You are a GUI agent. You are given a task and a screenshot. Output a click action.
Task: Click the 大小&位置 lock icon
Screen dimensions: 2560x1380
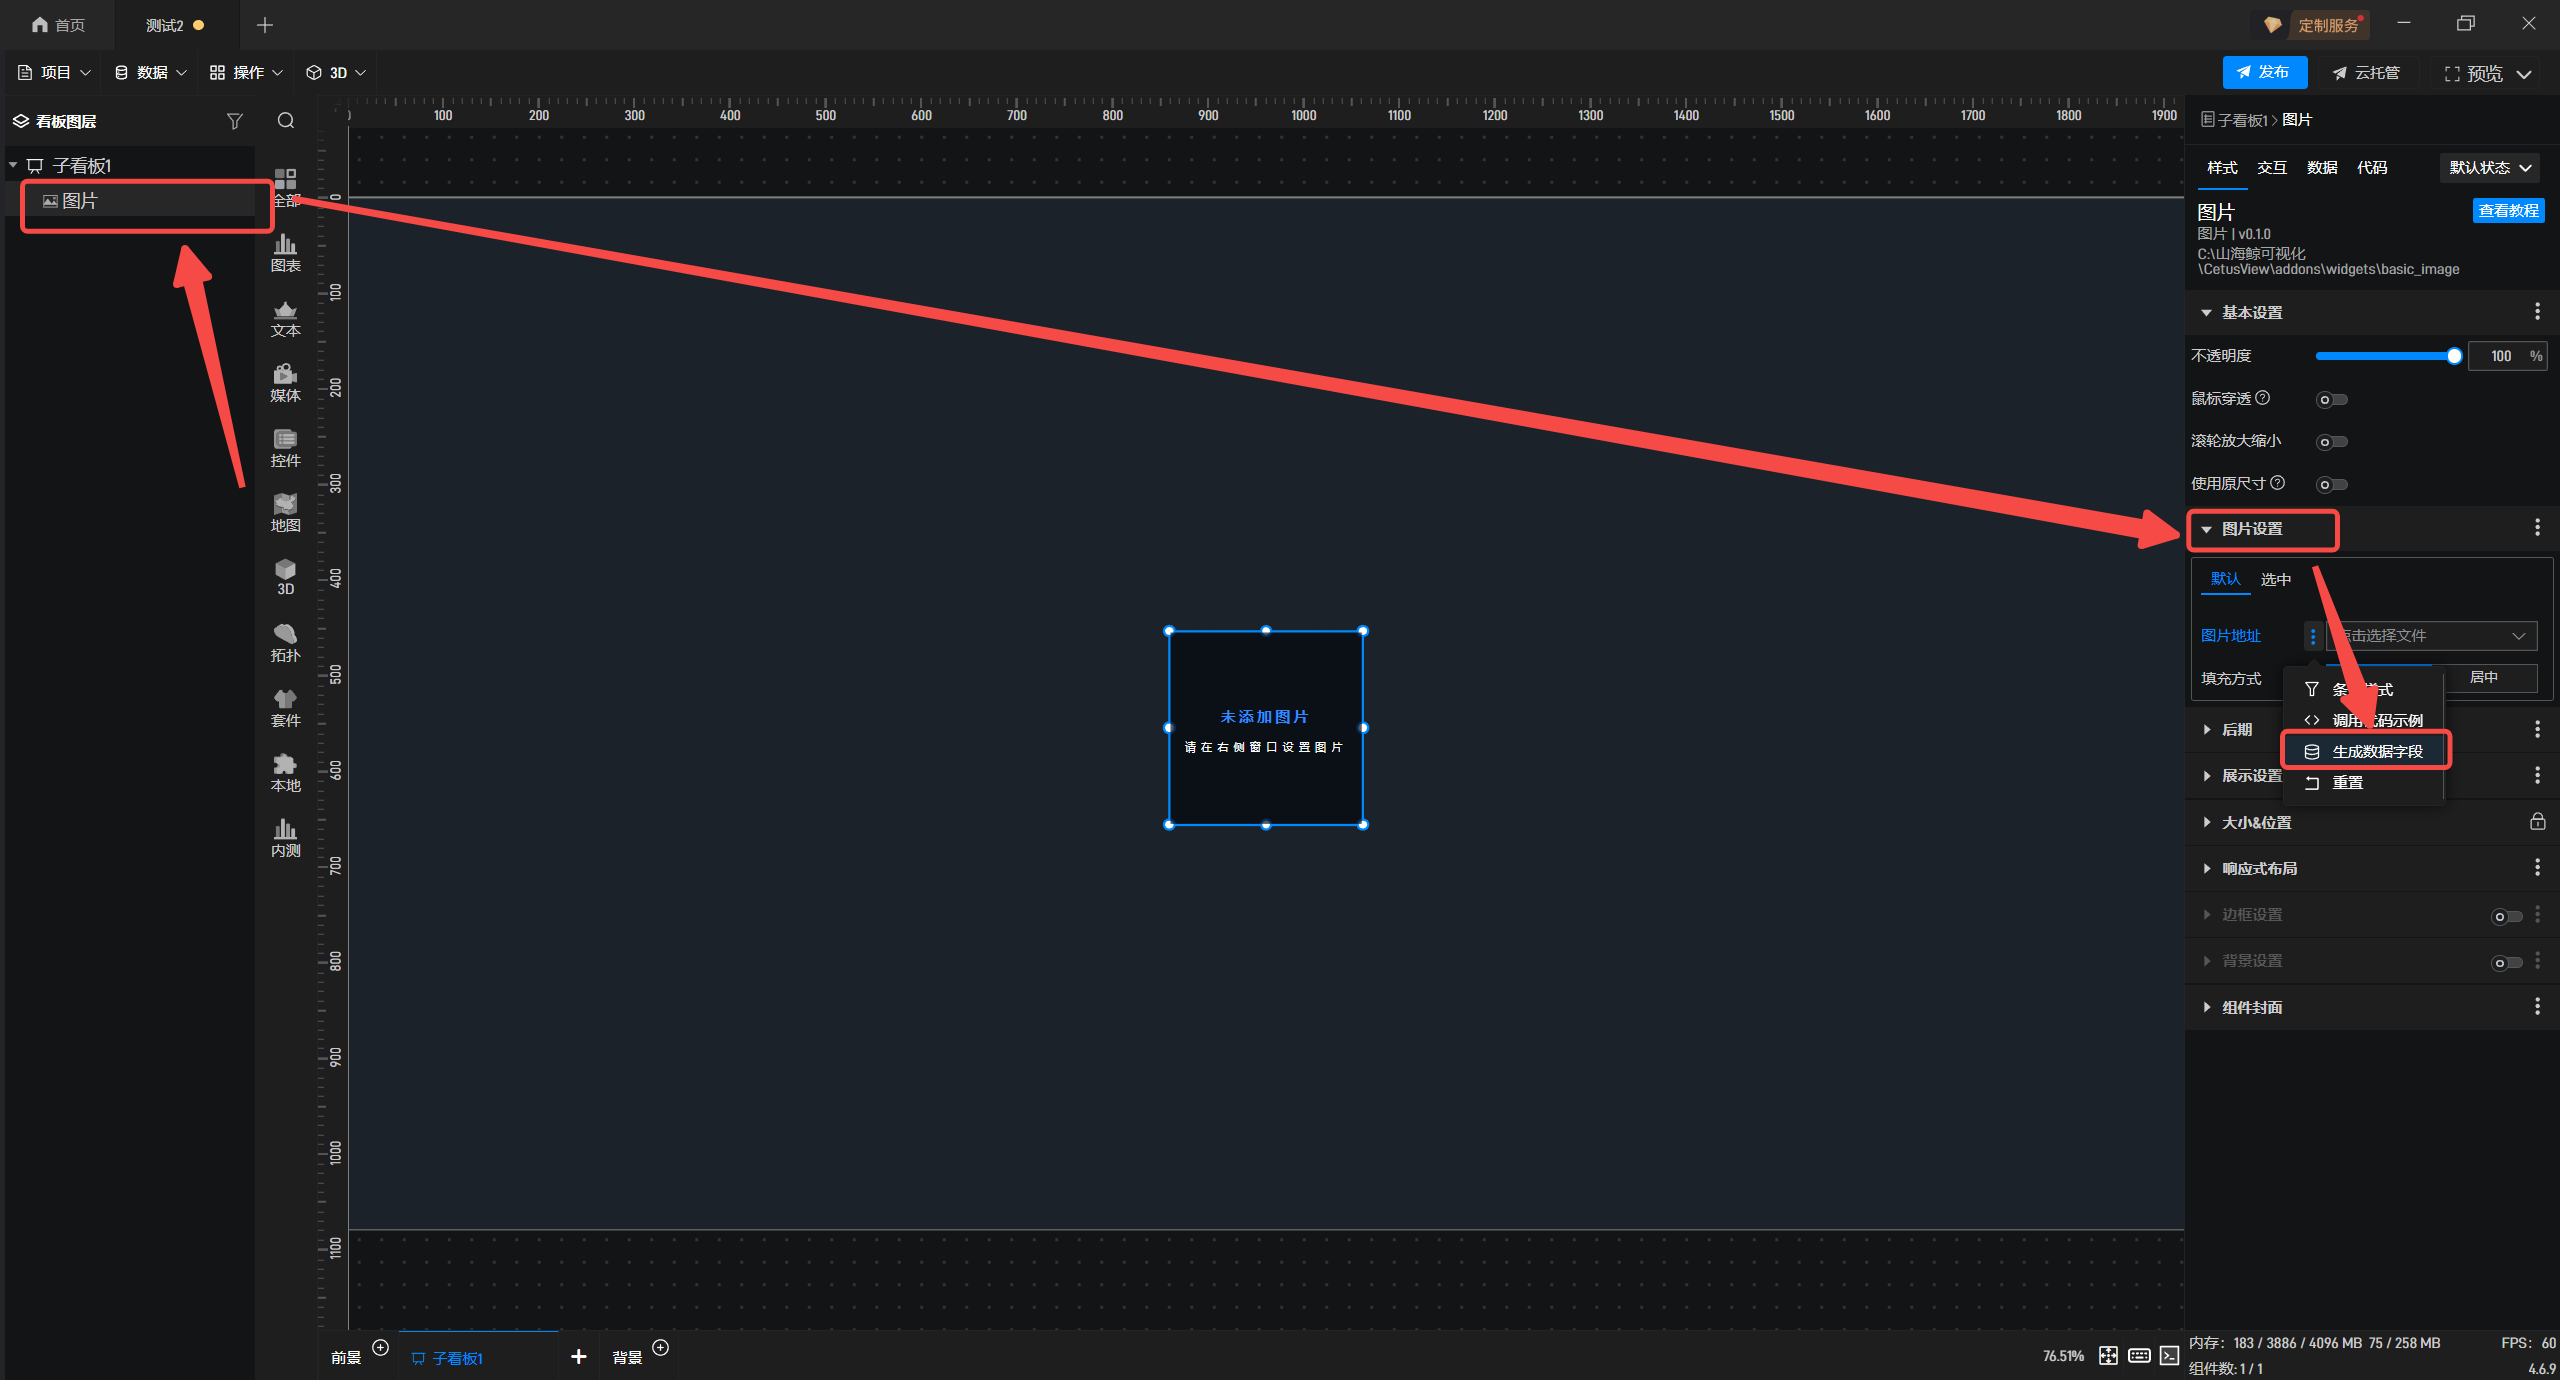(2537, 822)
